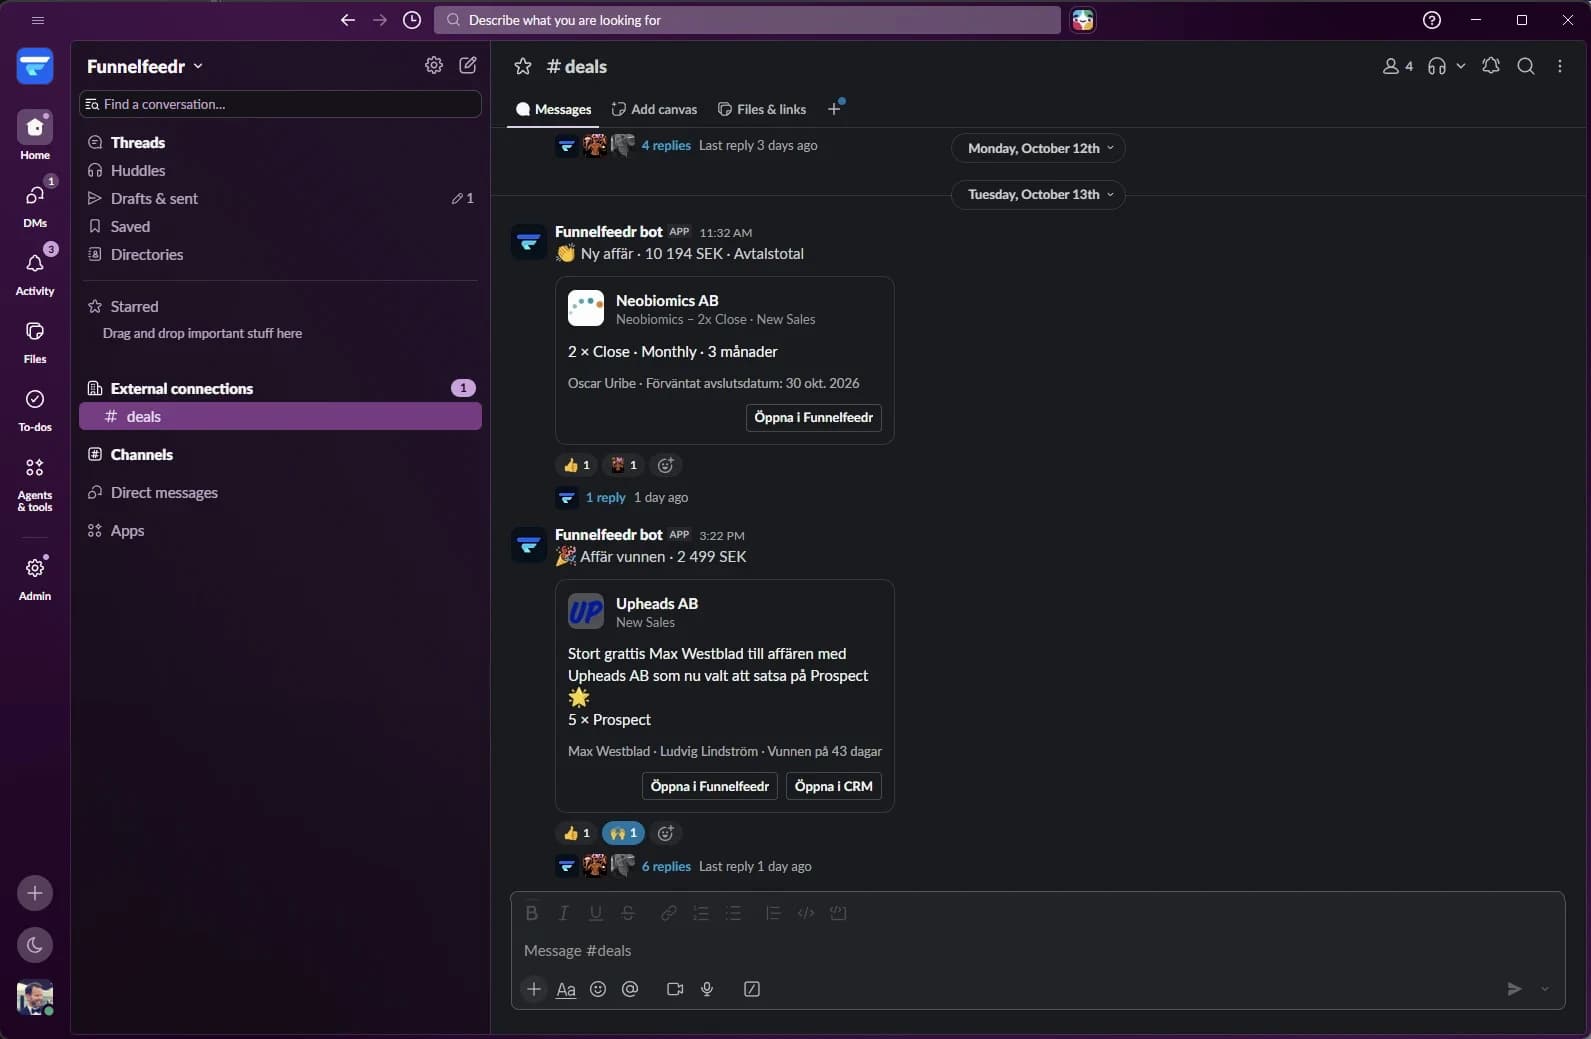Select the deals channel in sidebar

click(280, 416)
